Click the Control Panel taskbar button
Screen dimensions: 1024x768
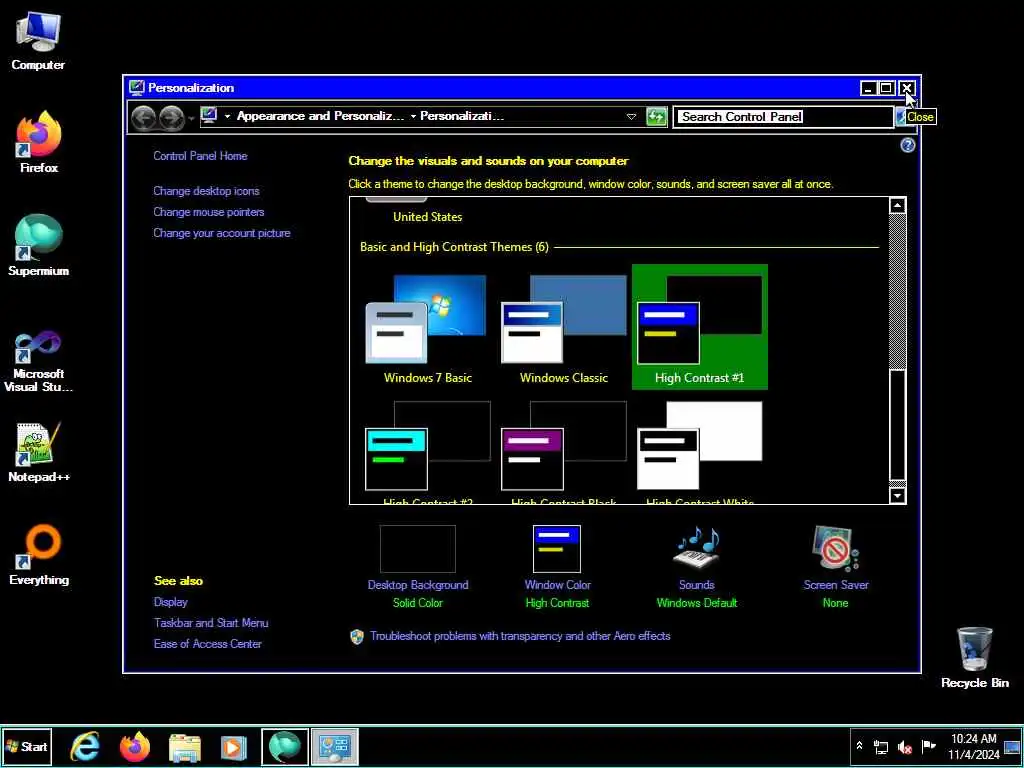click(334, 746)
